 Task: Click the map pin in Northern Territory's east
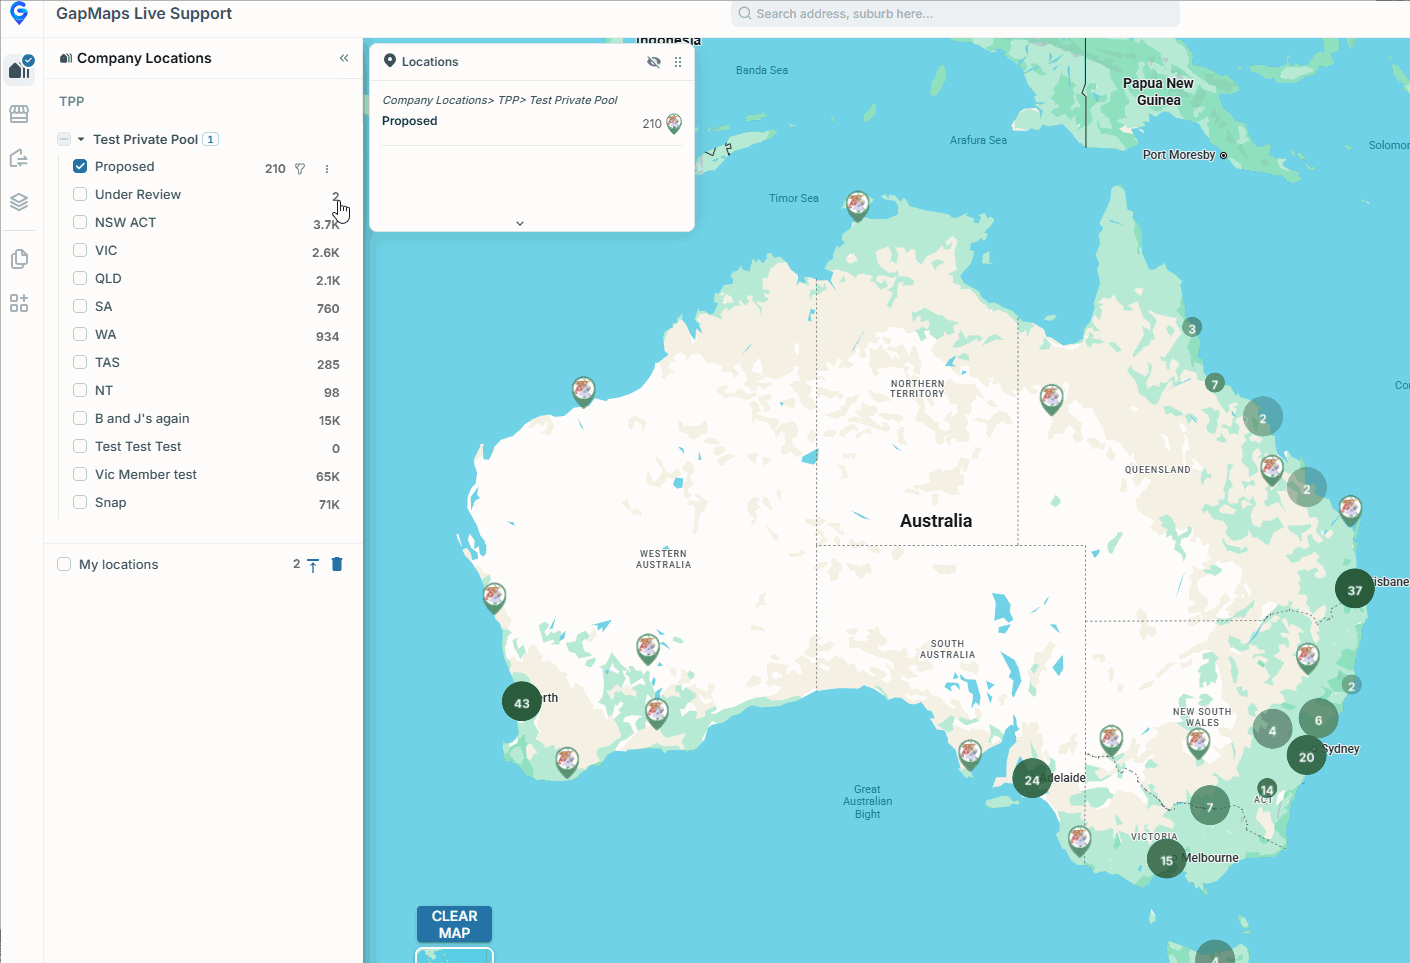[1051, 399]
